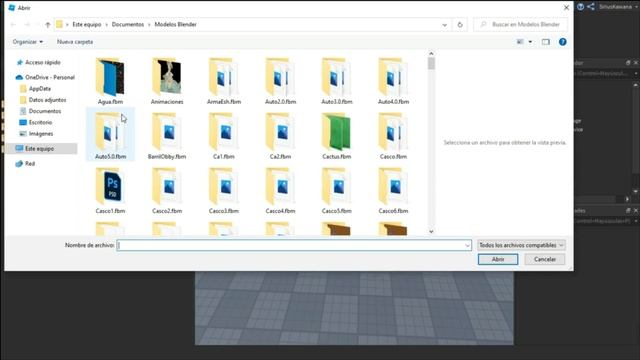Screen dimensions: 640x360
Task: Click the Buscar en Modelos Blender search box
Action: (x=520, y=25)
